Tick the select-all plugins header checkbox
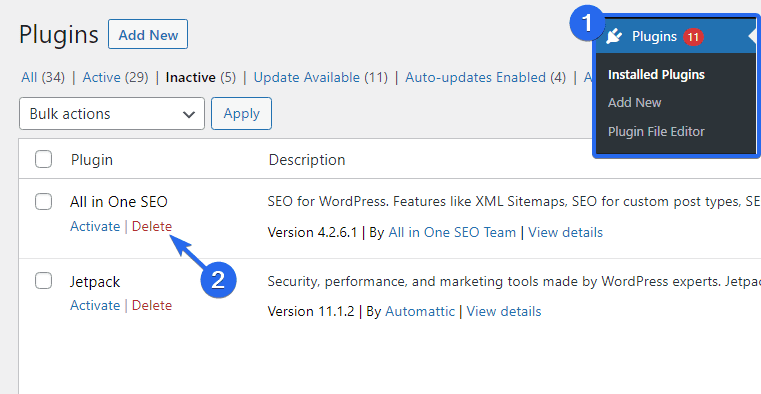The height and width of the screenshot is (394, 761). 44,159
